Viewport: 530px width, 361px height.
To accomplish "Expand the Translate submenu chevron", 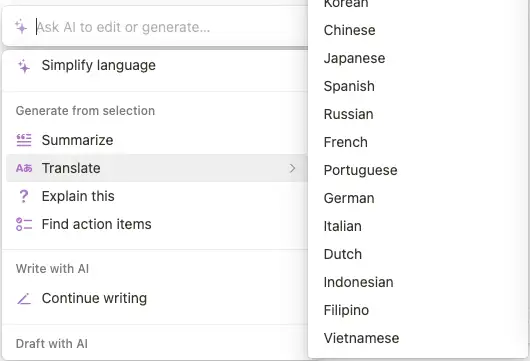I will click(292, 168).
